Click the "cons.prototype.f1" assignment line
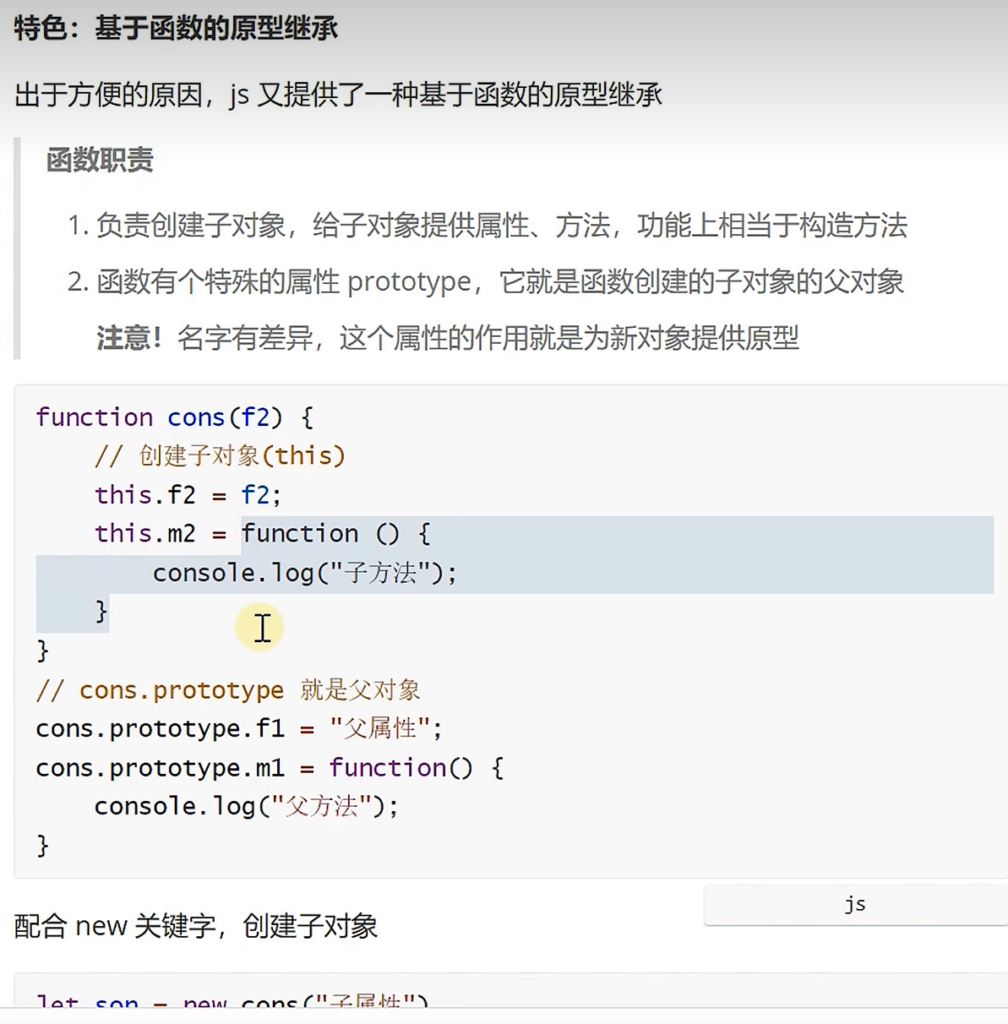Screen dimensions: 1008x1024 tap(238, 729)
